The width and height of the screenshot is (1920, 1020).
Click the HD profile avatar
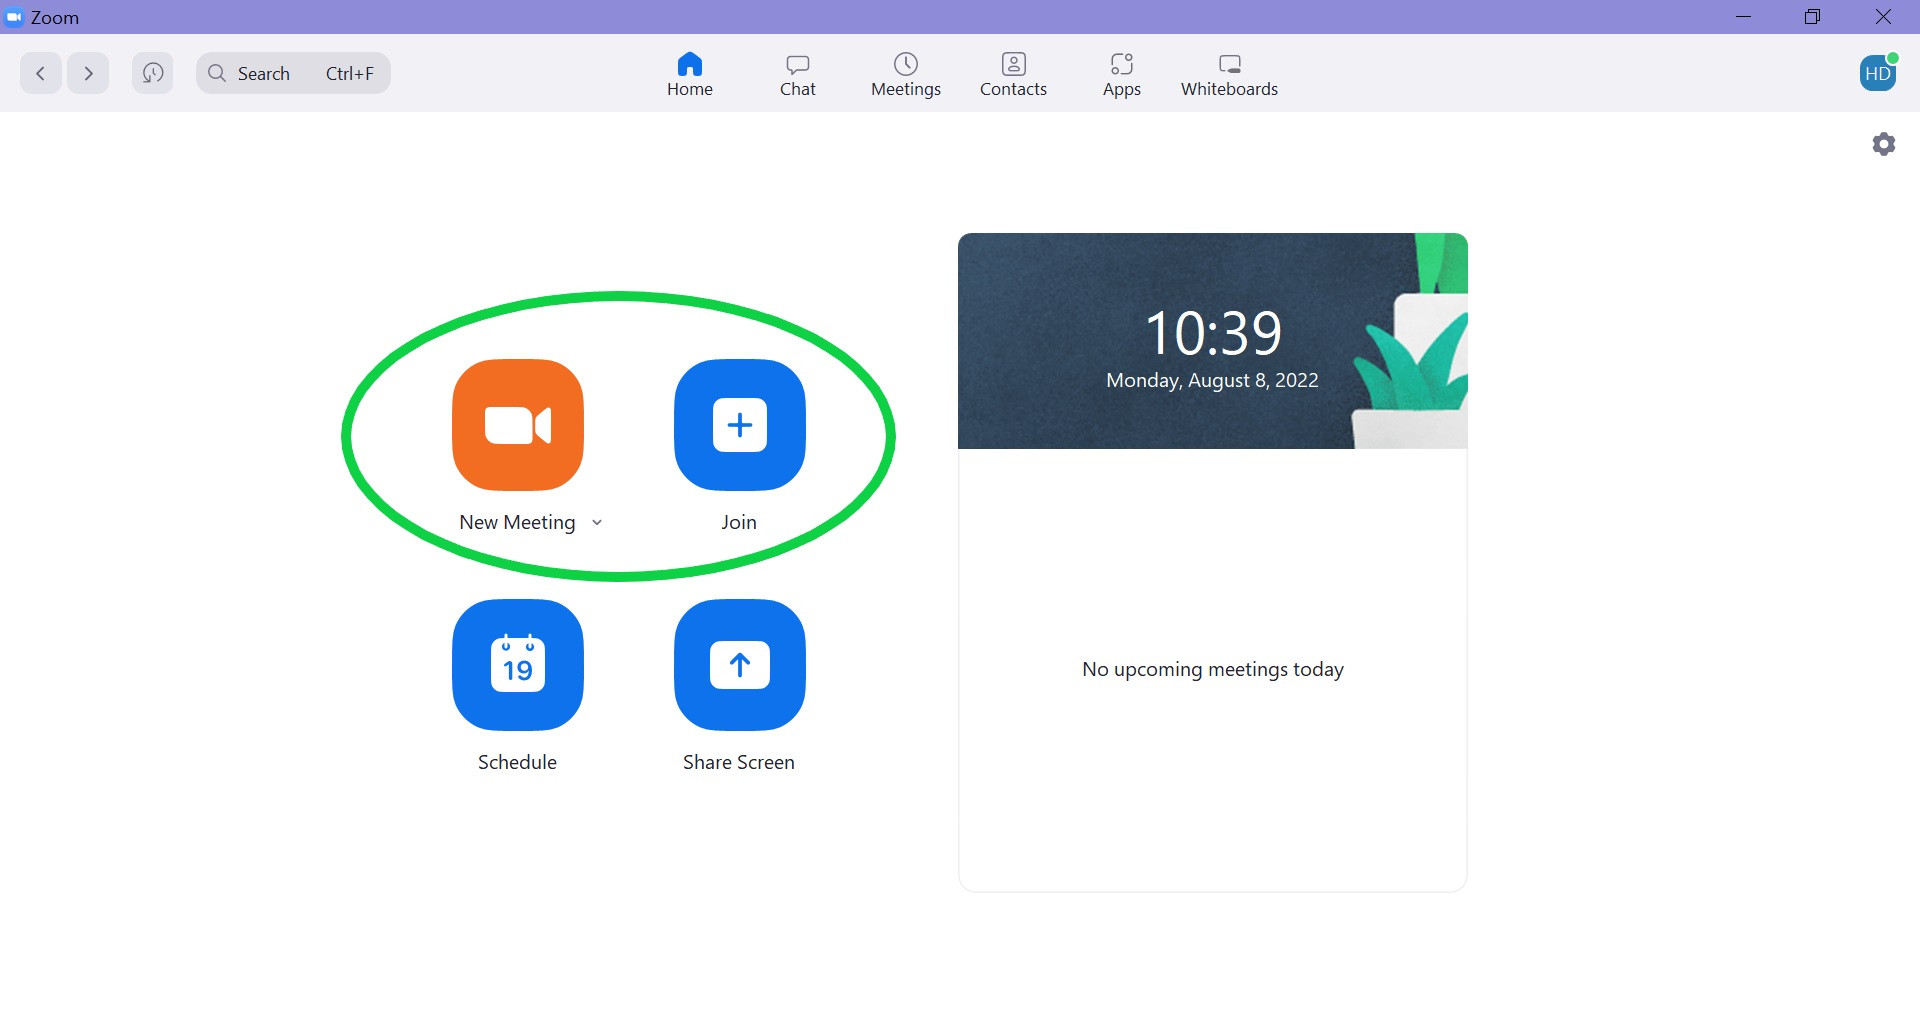tap(1878, 73)
